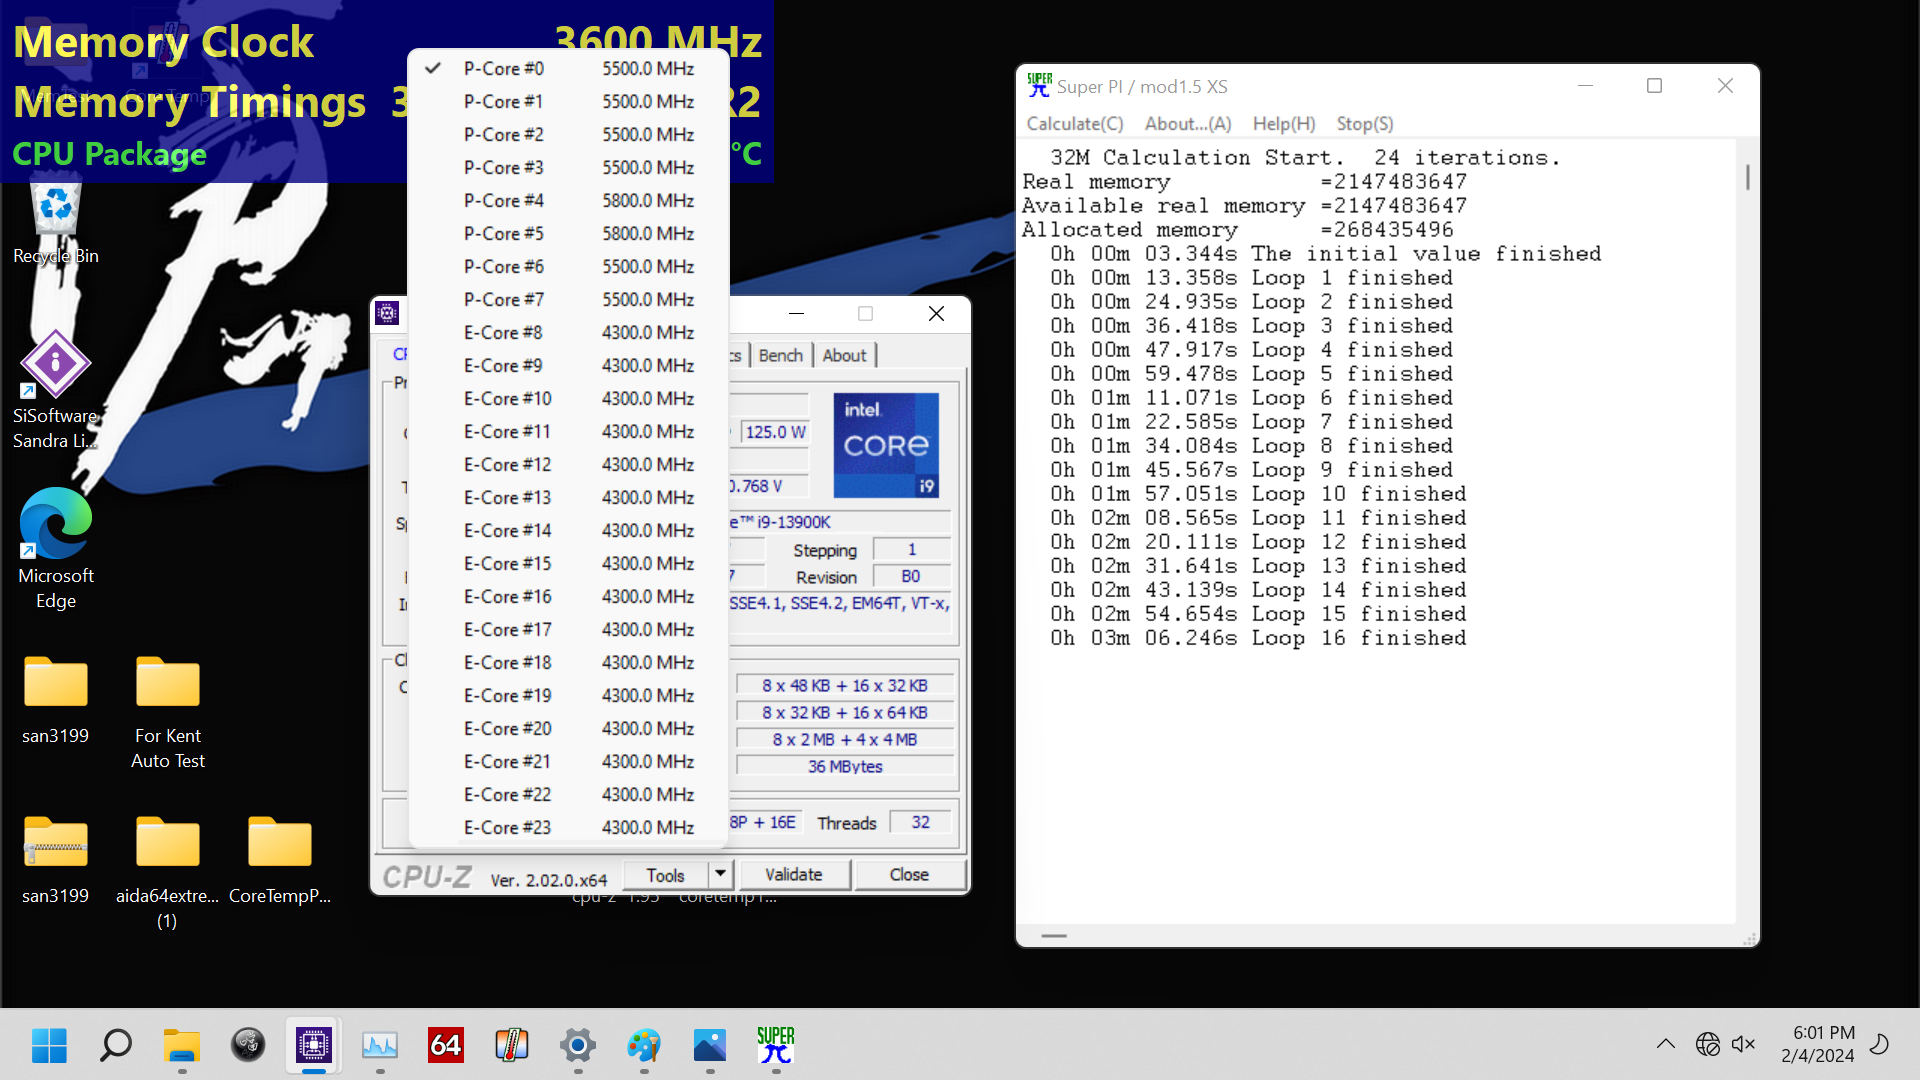Screen dimensions: 1920x1080
Task: Open Photos app on taskbar
Action: click(710, 1045)
